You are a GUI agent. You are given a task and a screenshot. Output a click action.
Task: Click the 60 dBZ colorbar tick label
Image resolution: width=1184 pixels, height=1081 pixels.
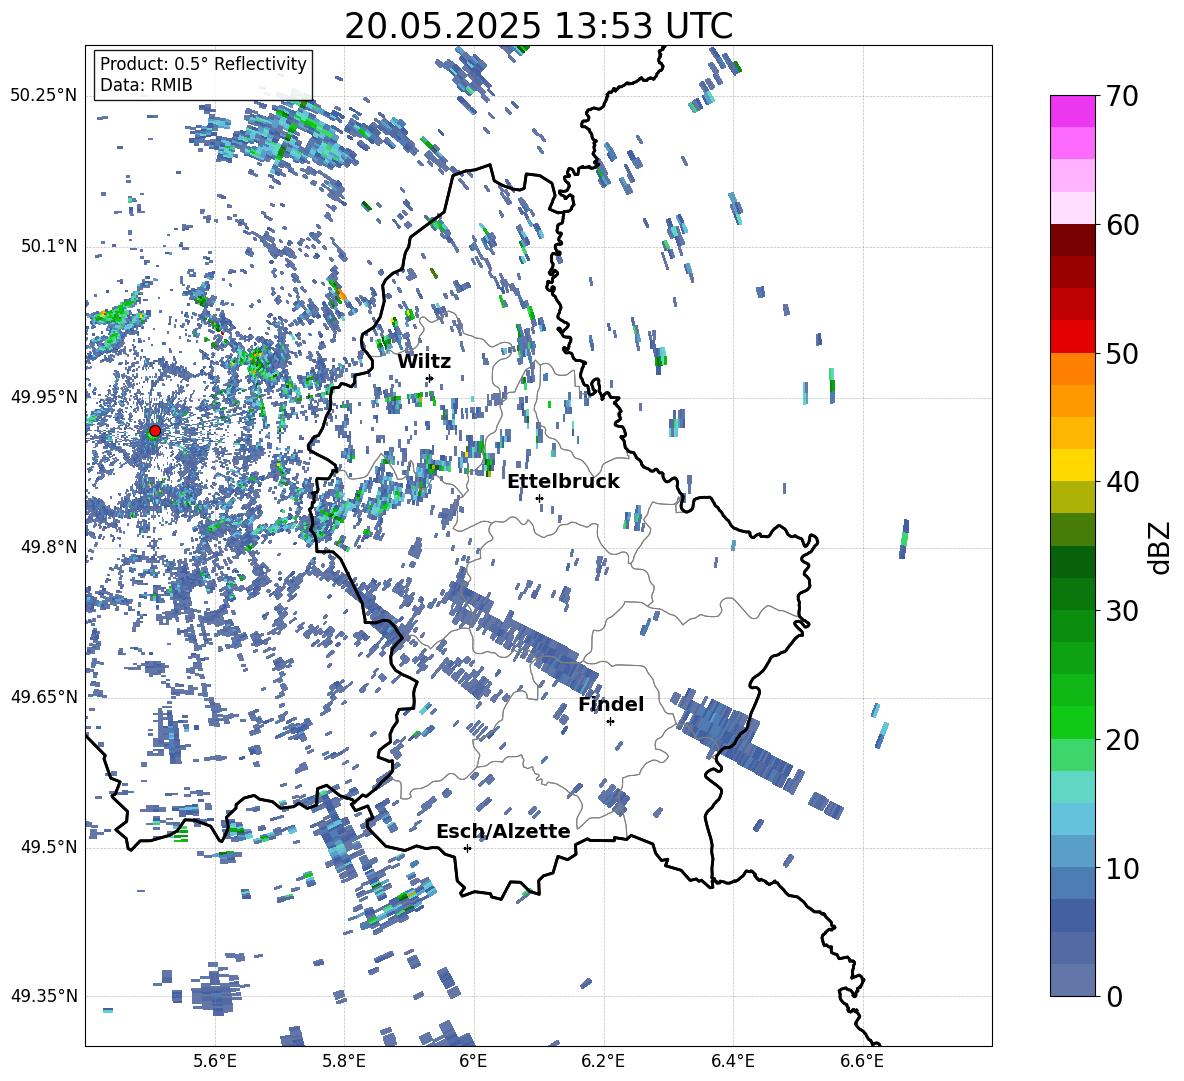1121,225
